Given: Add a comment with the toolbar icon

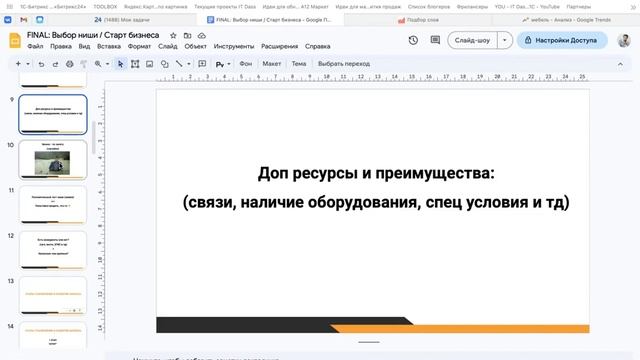Looking at the screenshot, I should pyautogui.click(x=202, y=64).
